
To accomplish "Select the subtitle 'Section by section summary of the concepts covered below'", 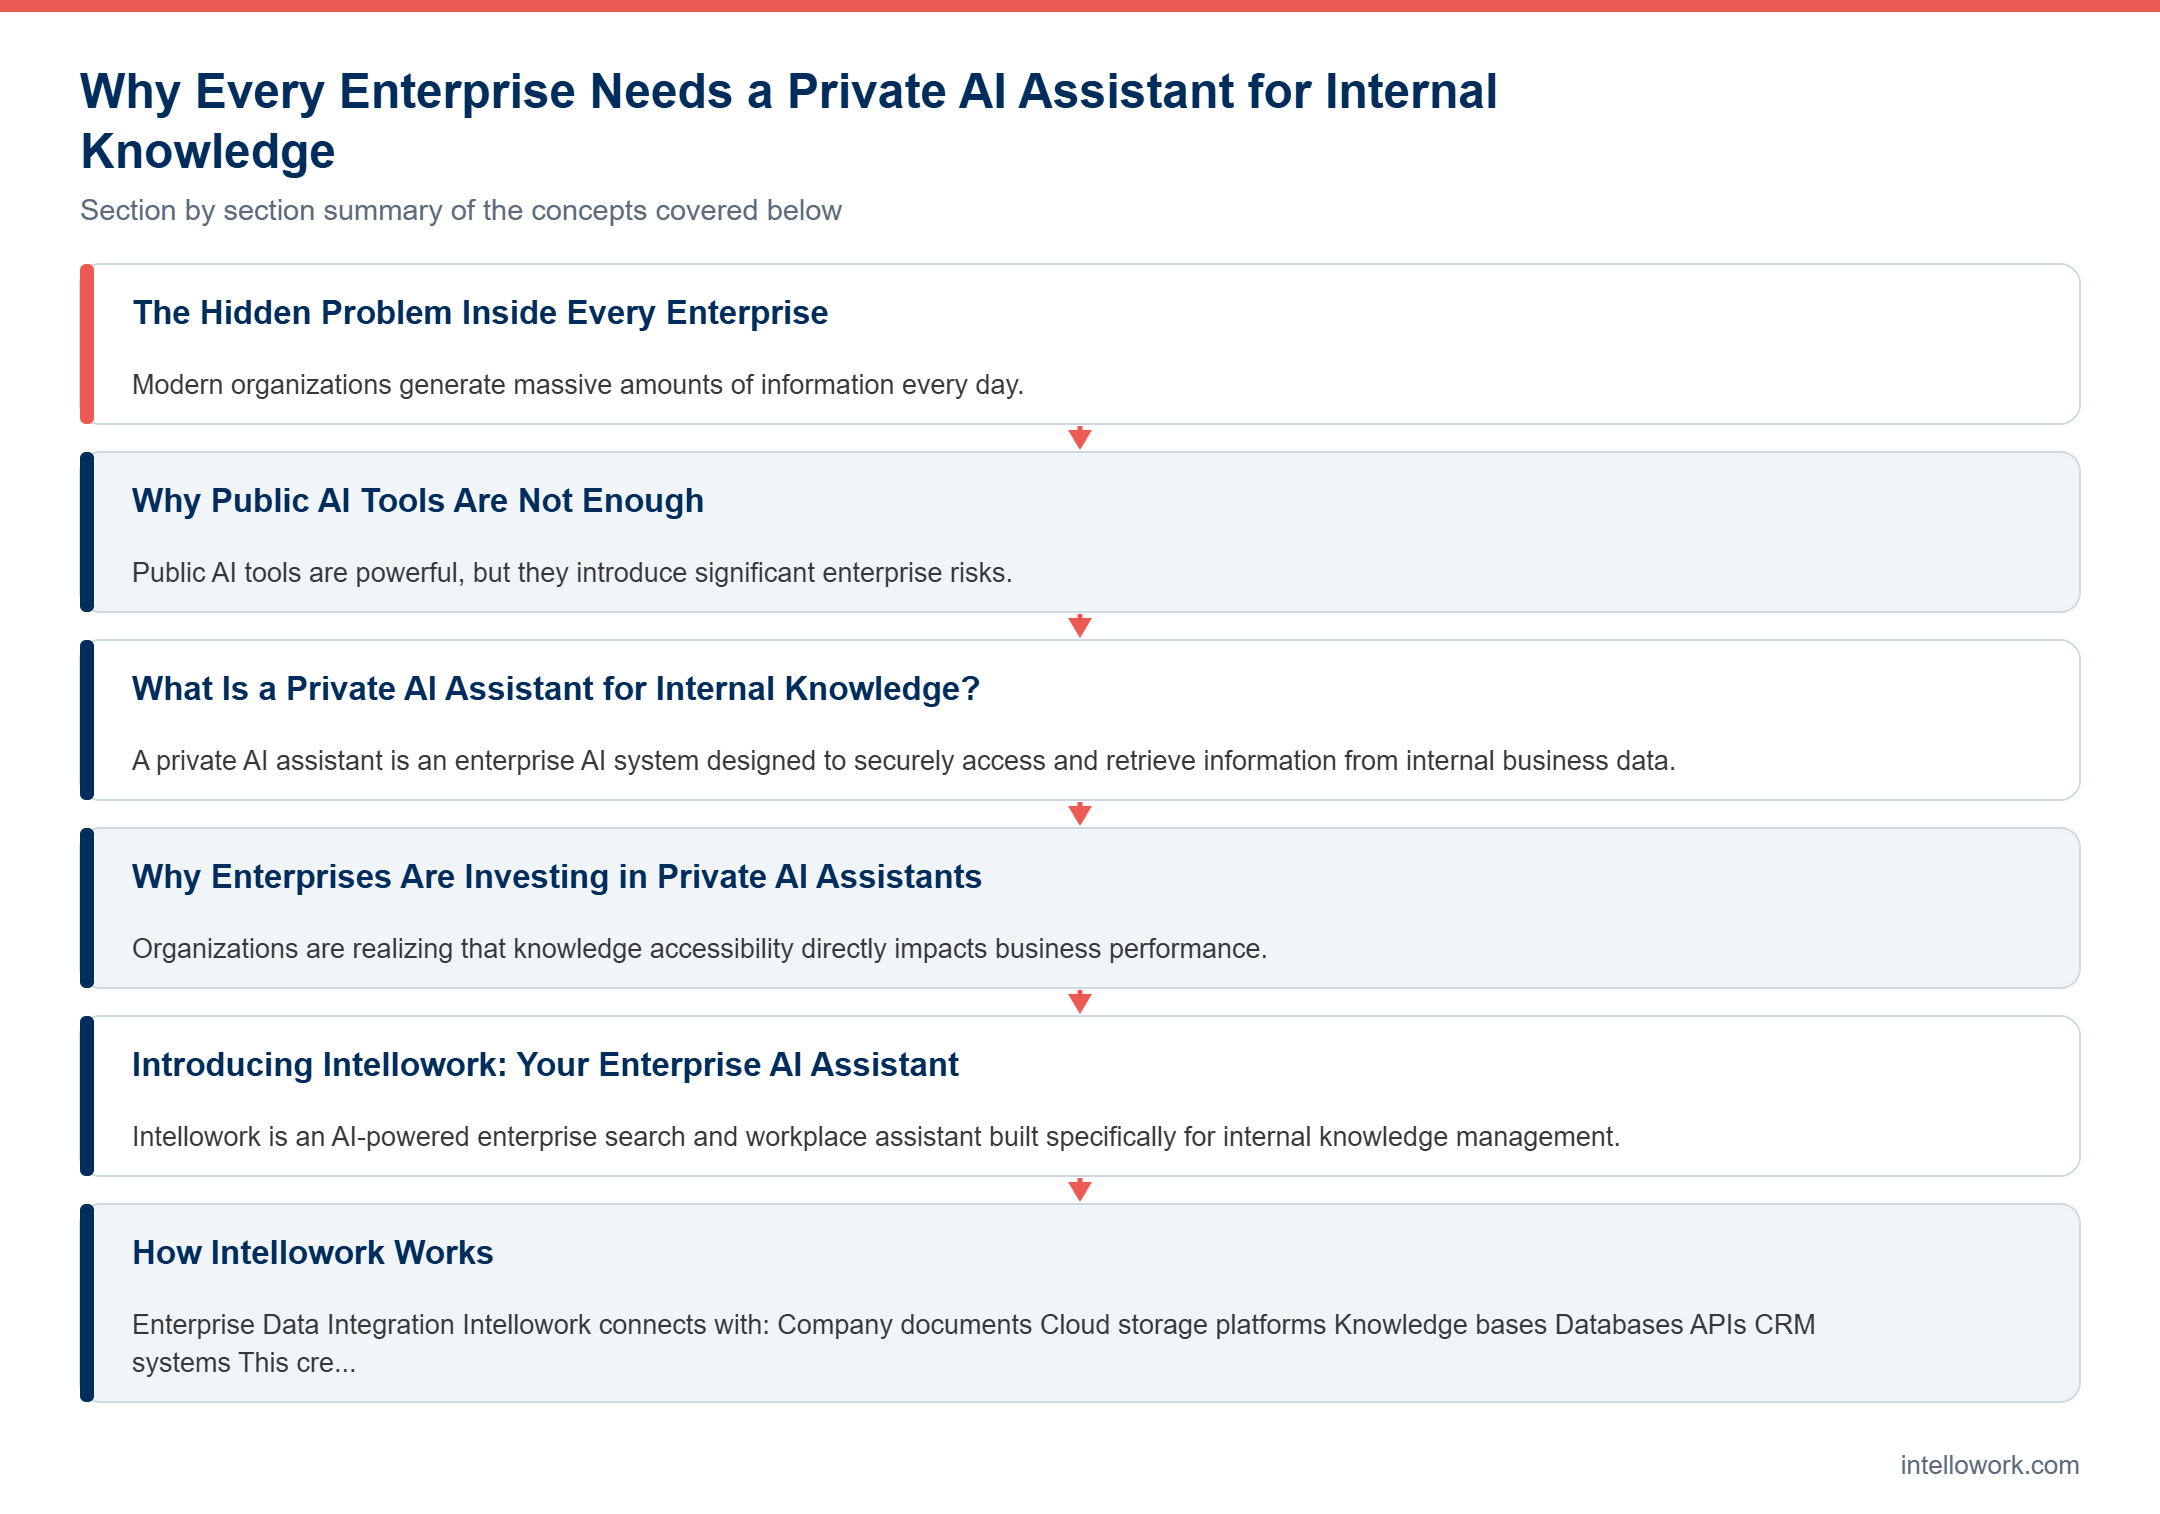I will 461,210.
